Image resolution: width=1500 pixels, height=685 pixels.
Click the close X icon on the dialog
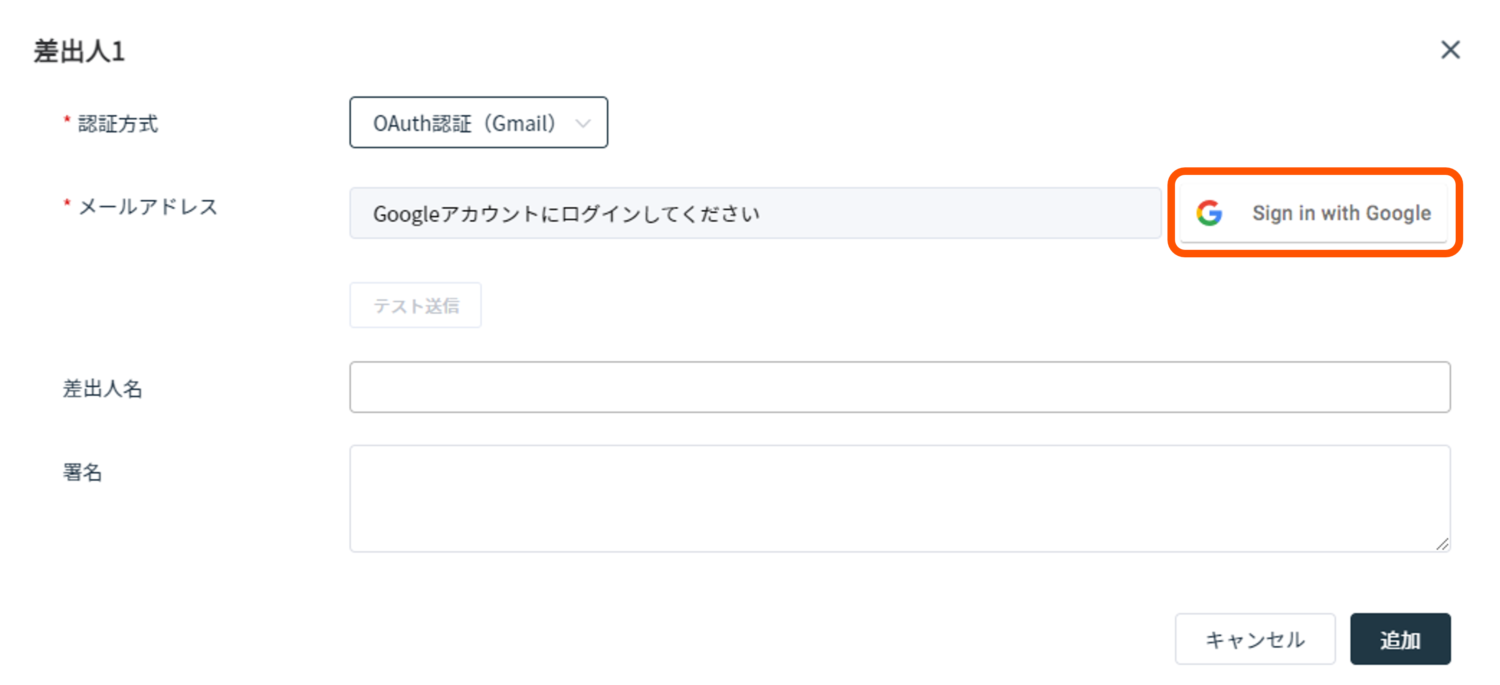1450,49
